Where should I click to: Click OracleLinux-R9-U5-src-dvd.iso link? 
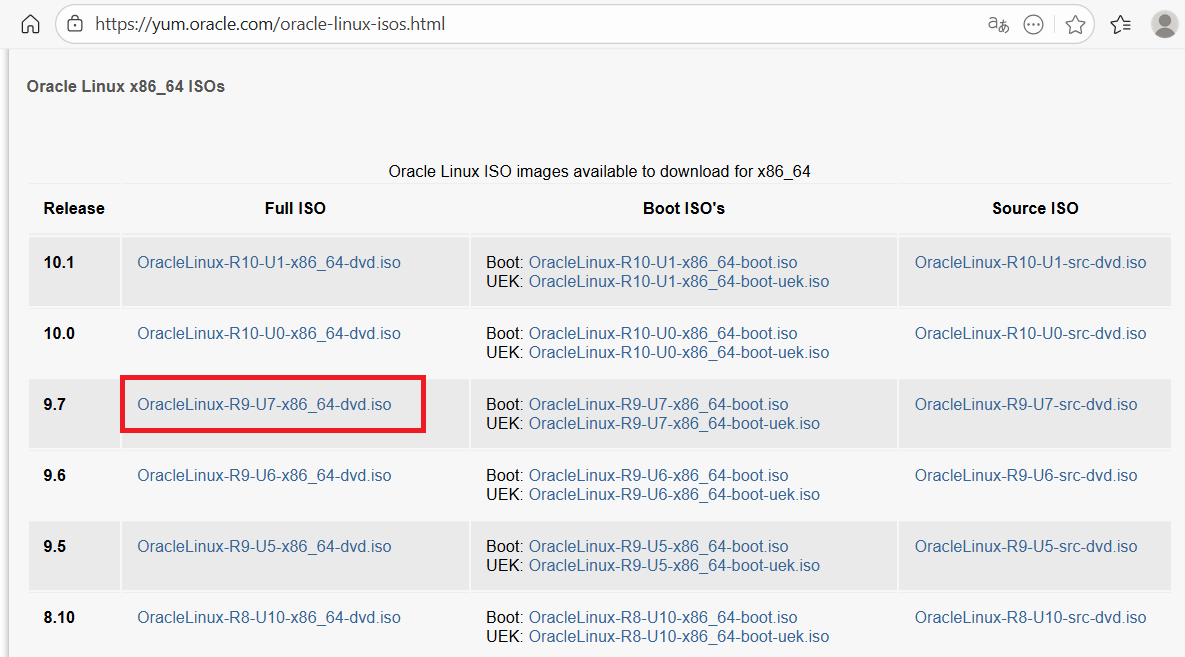point(1025,547)
